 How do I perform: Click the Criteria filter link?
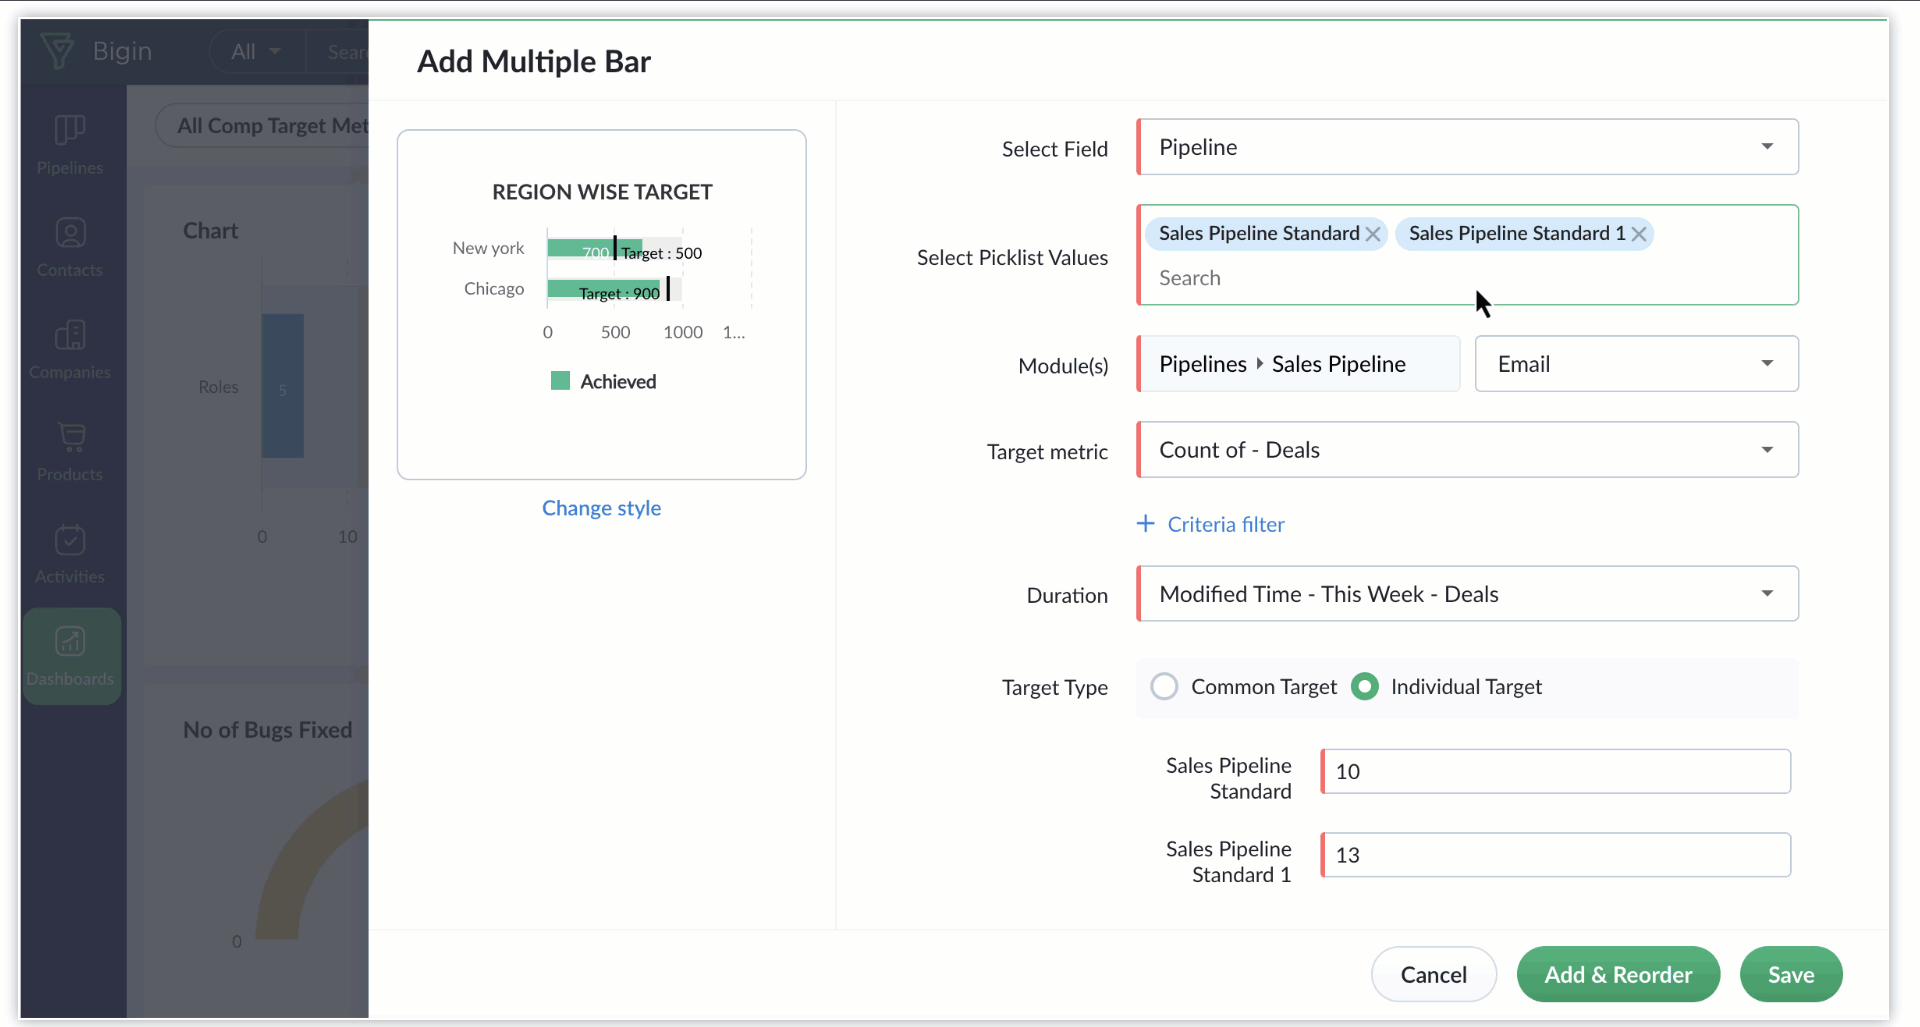(1226, 524)
